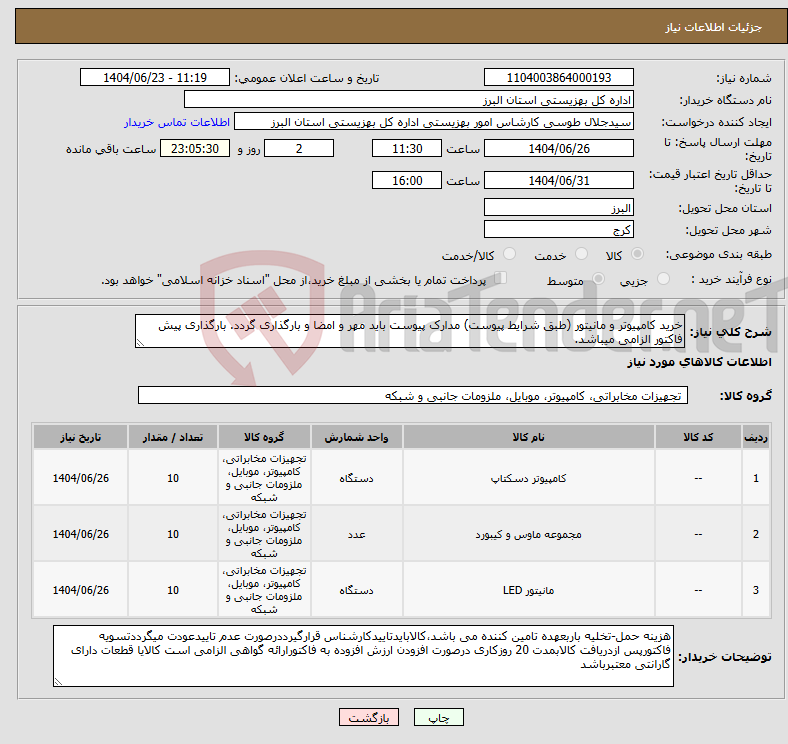Select the مجموعه ماوس و کیبورد item cell
788x744 pixels.
coord(528,534)
